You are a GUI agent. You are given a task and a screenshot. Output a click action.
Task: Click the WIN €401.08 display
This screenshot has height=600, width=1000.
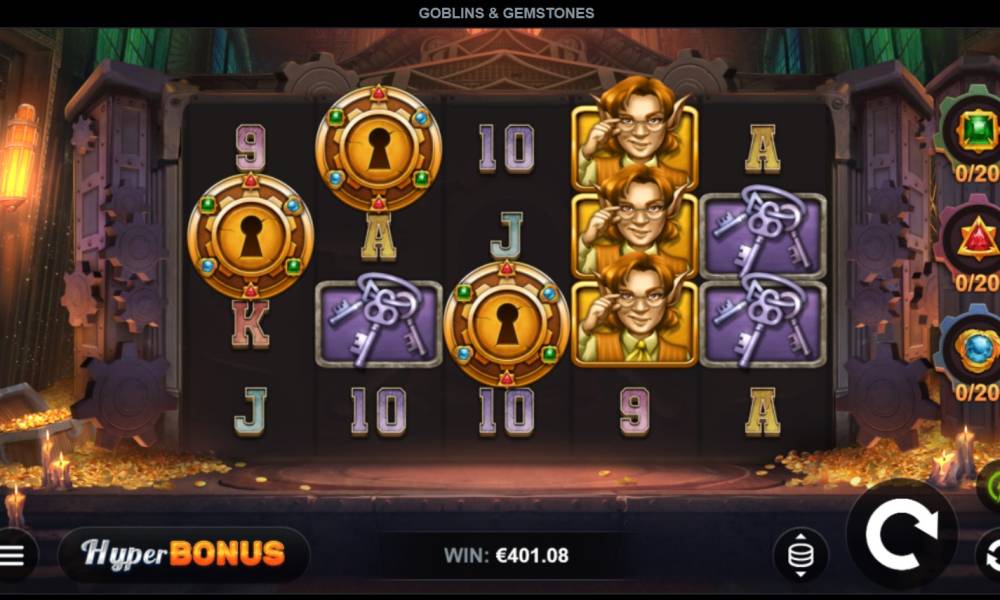point(506,555)
